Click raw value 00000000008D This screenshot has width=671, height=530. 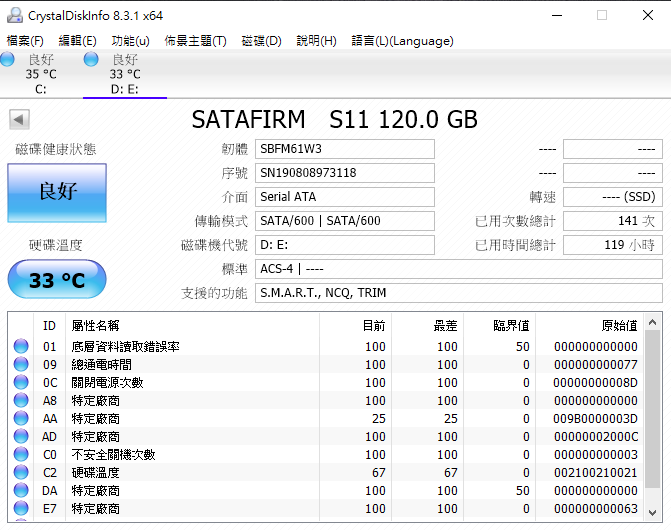point(595,382)
